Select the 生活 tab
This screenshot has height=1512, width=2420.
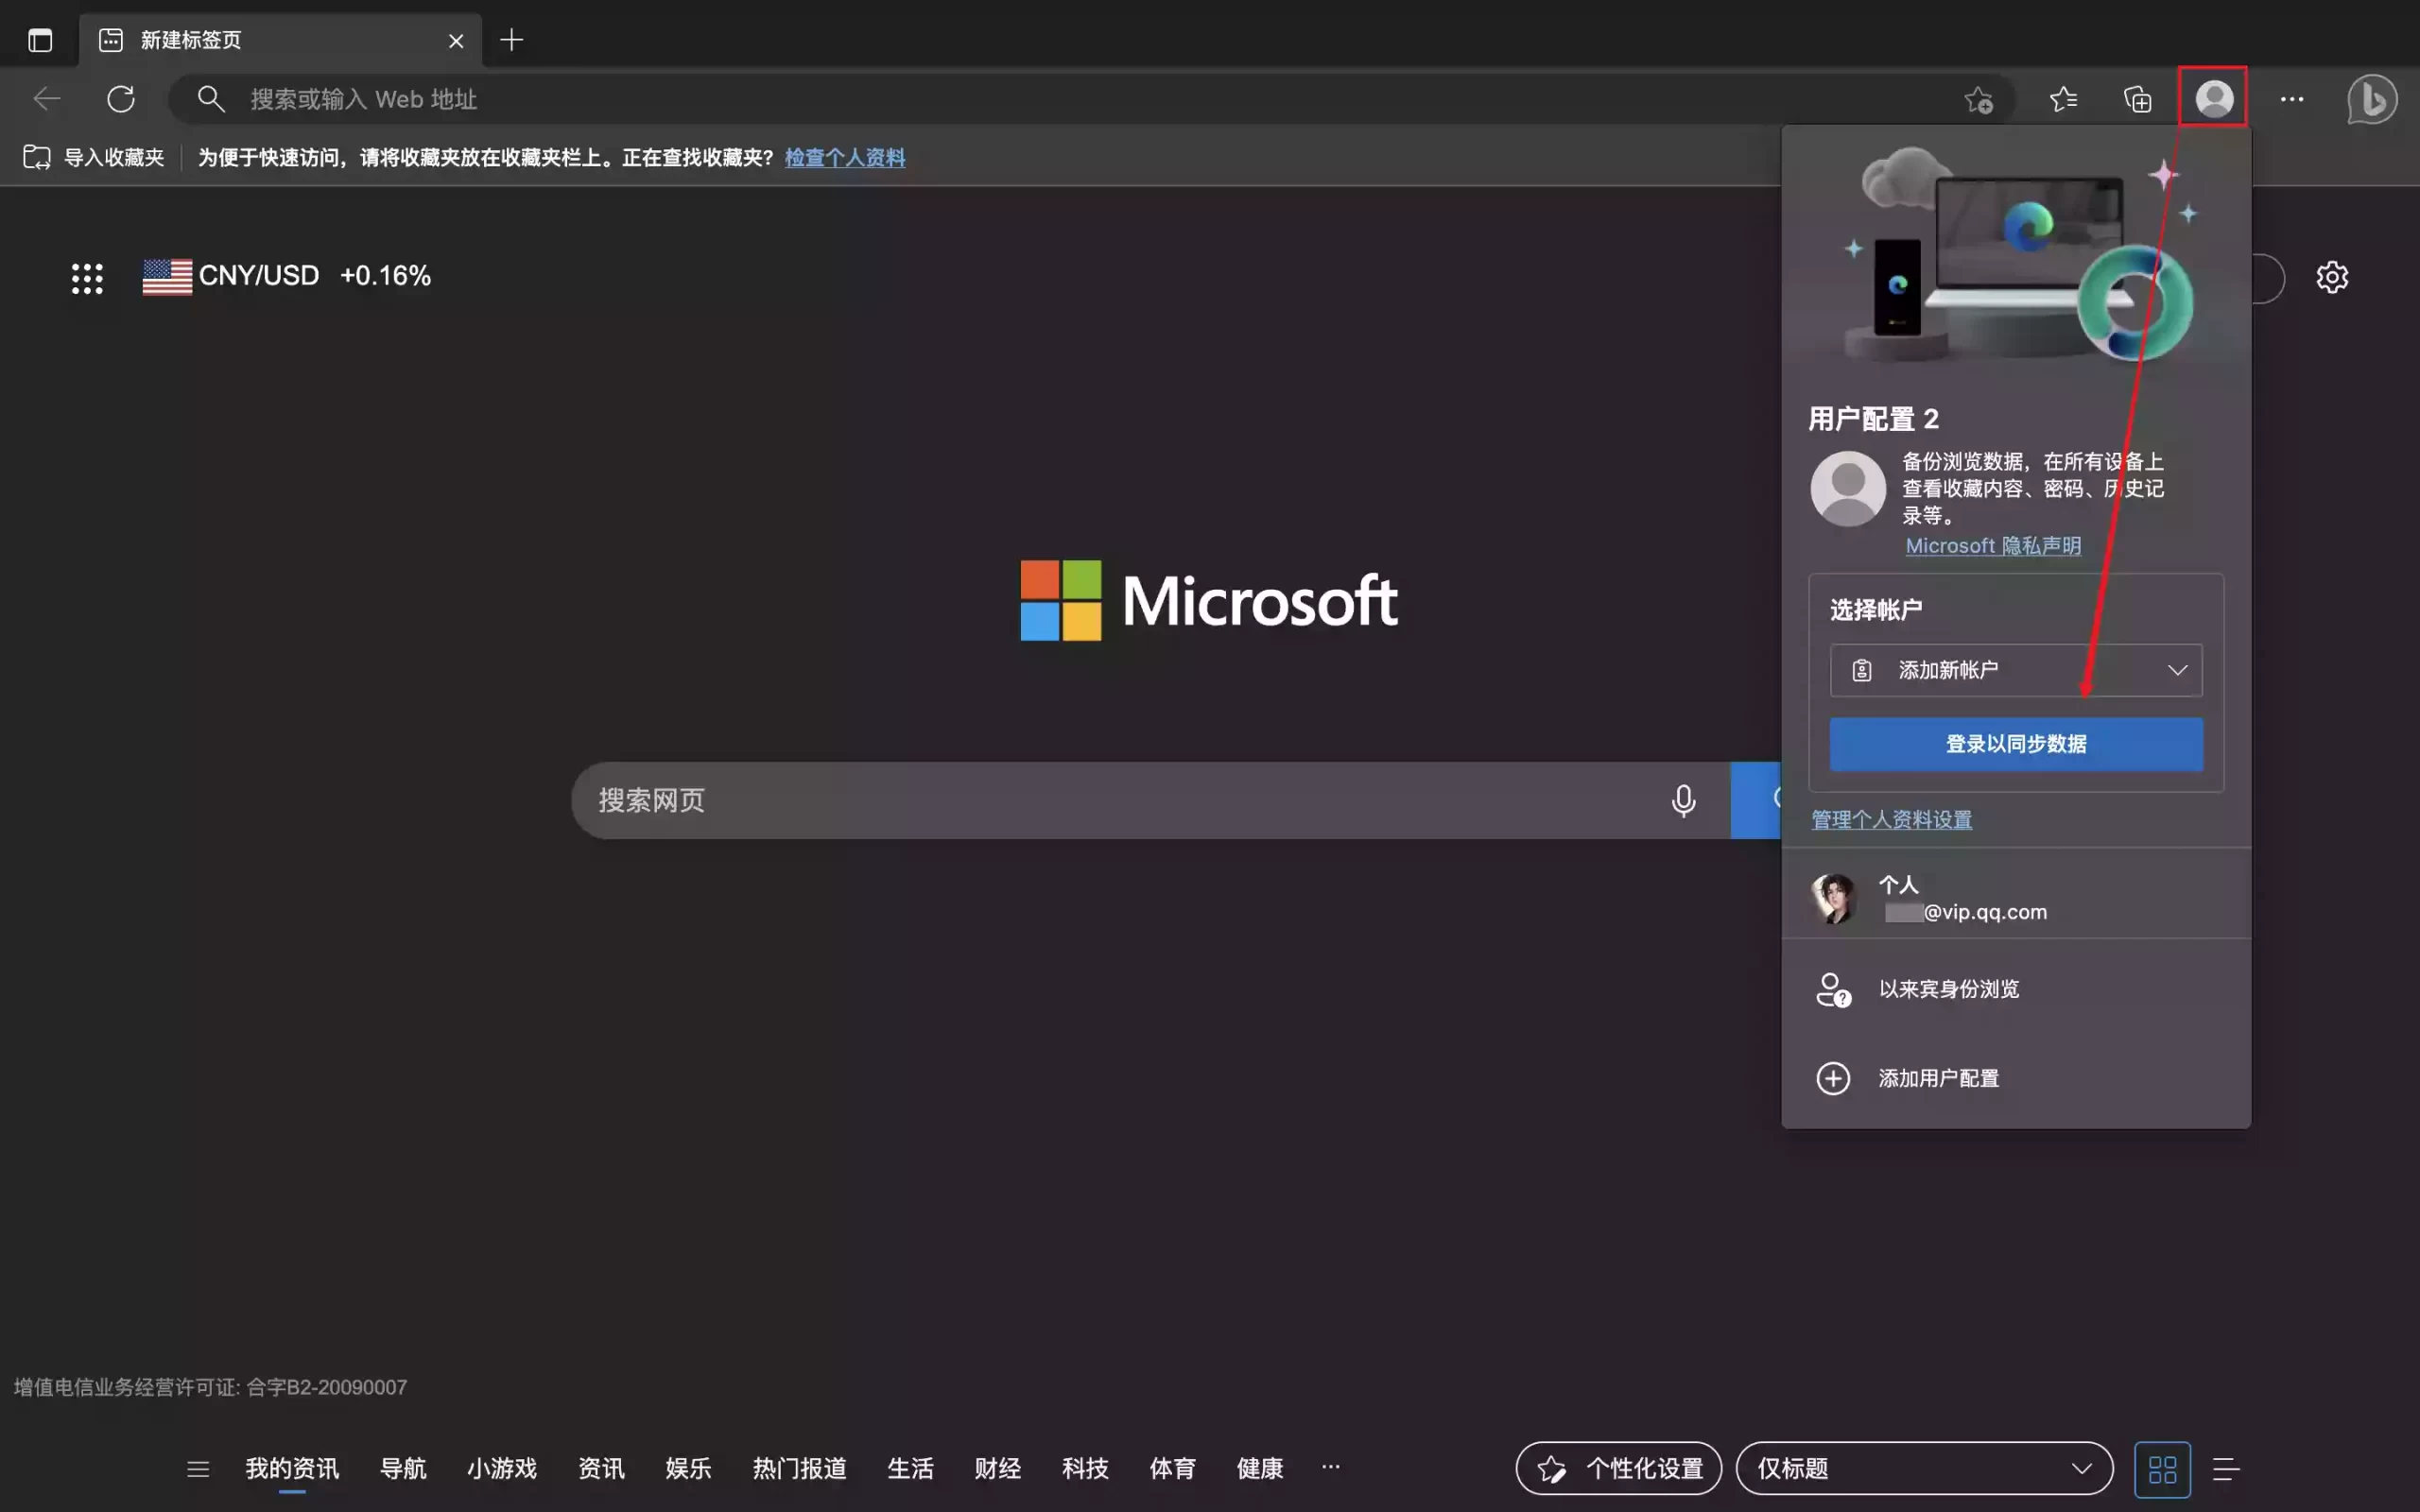[x=910, y=1469]
